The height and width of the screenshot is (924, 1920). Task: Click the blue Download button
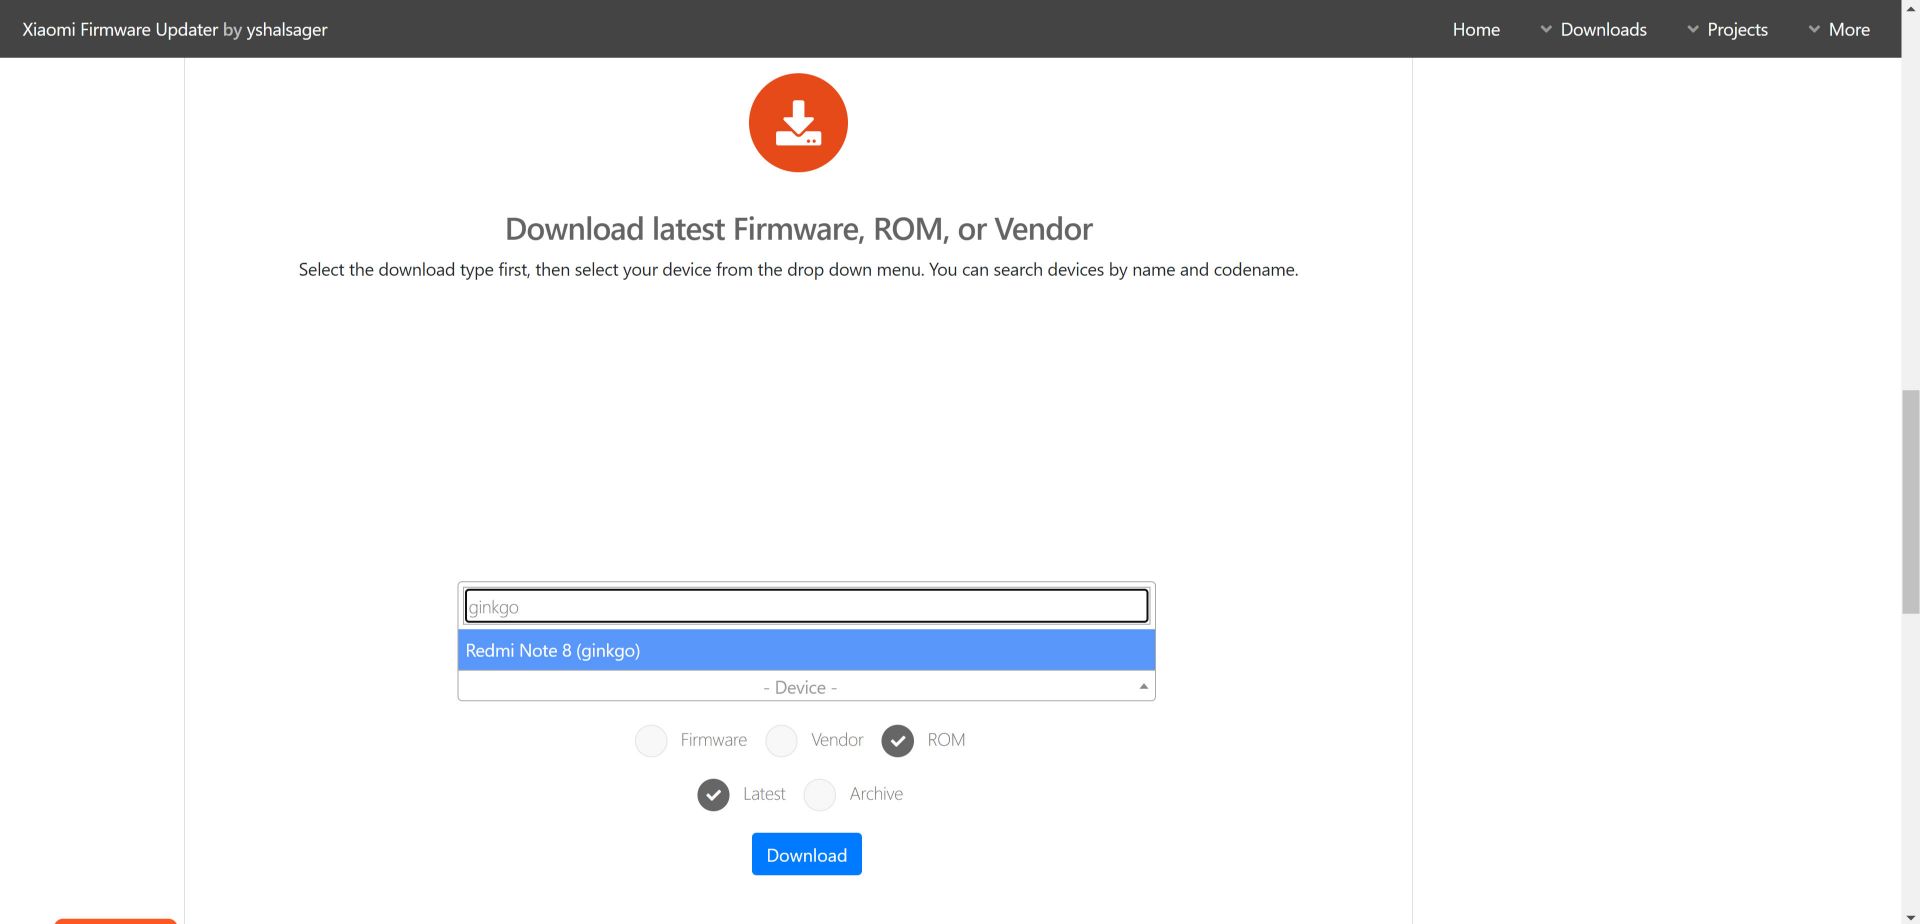click(x=806, y=854)
